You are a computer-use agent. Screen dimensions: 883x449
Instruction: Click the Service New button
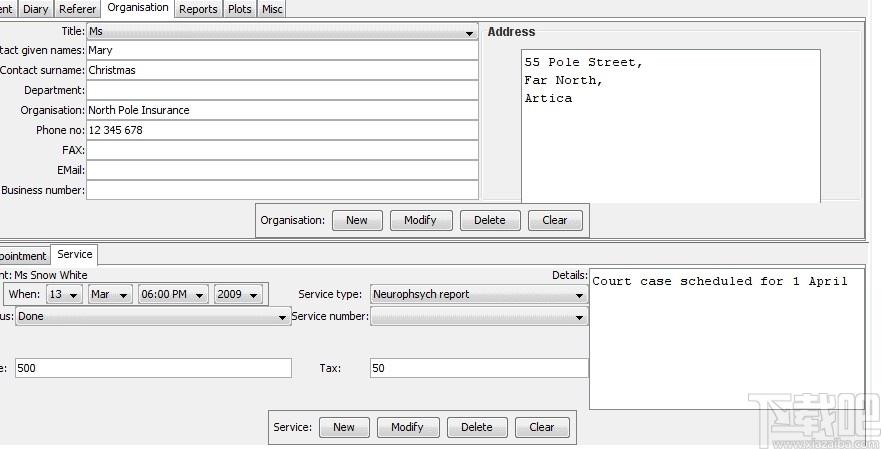click(x=344, y=427)
